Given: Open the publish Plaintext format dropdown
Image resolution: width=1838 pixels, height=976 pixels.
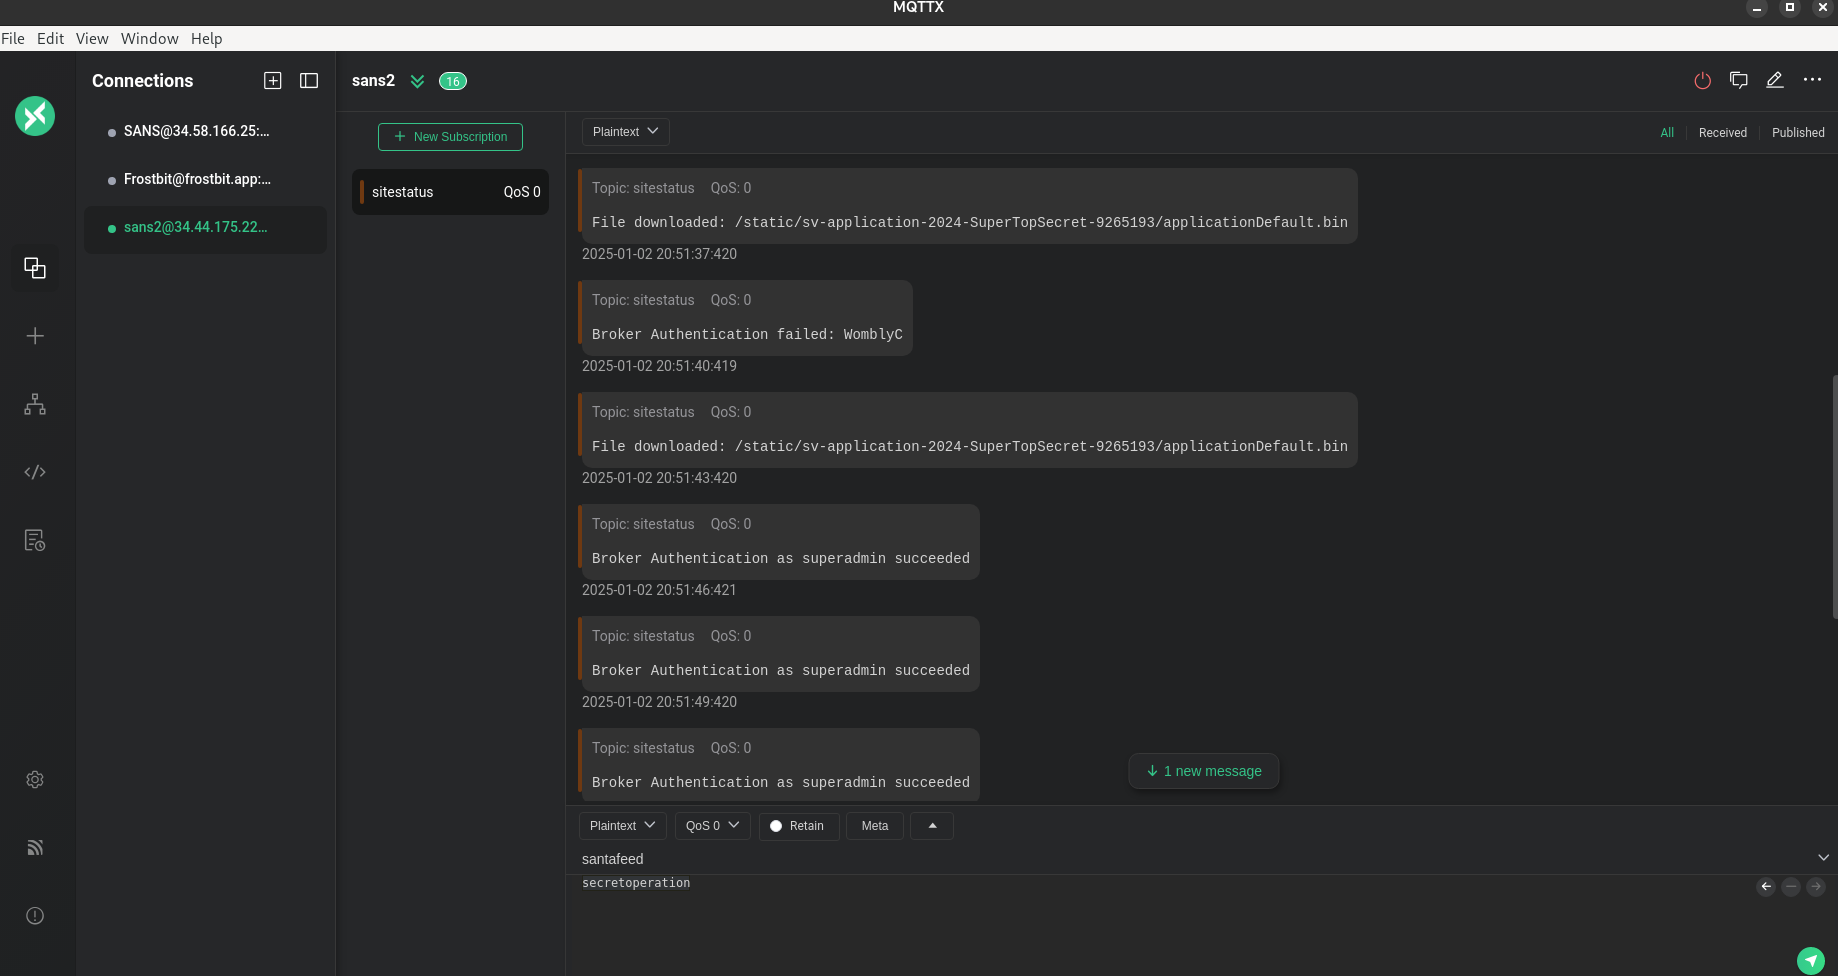Looking at the screenshot, I should click(x=622, y=826).
